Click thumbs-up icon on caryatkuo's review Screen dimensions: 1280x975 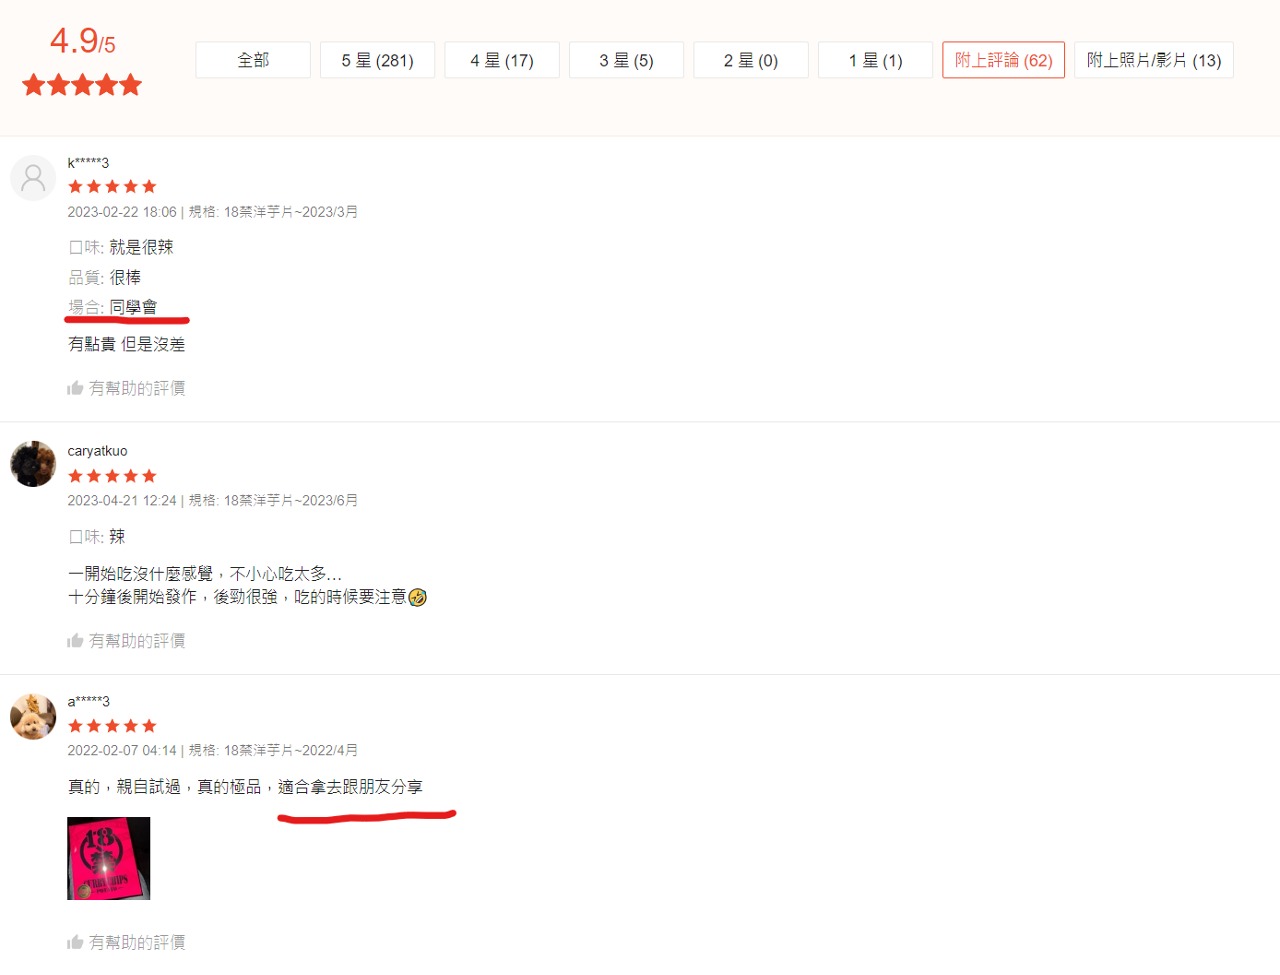(75, 641)
